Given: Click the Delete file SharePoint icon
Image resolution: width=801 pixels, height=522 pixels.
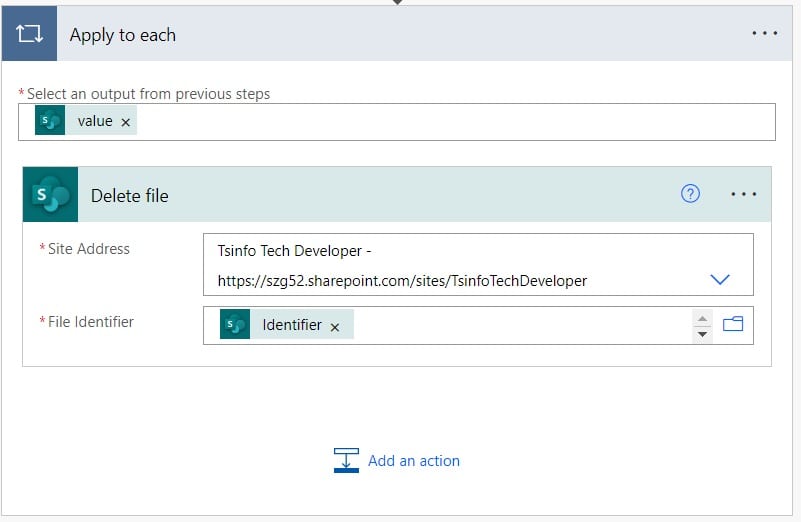Looking at the screenshot, I should 51,195.
